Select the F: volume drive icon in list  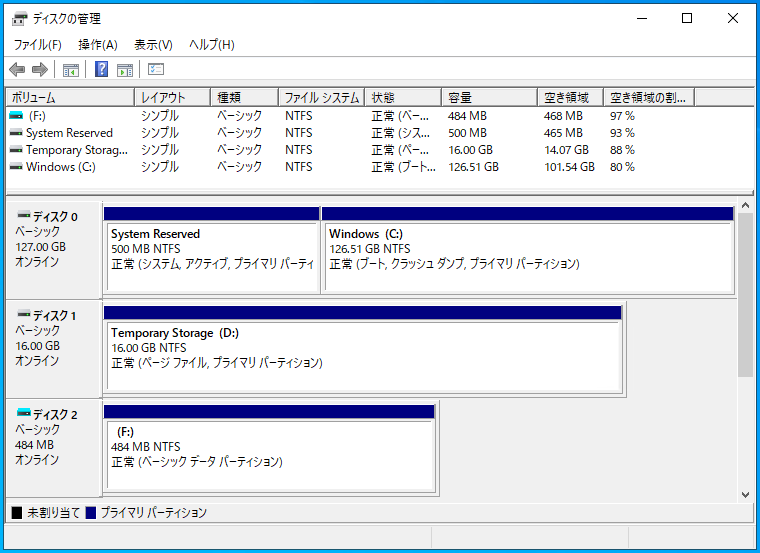16,115
